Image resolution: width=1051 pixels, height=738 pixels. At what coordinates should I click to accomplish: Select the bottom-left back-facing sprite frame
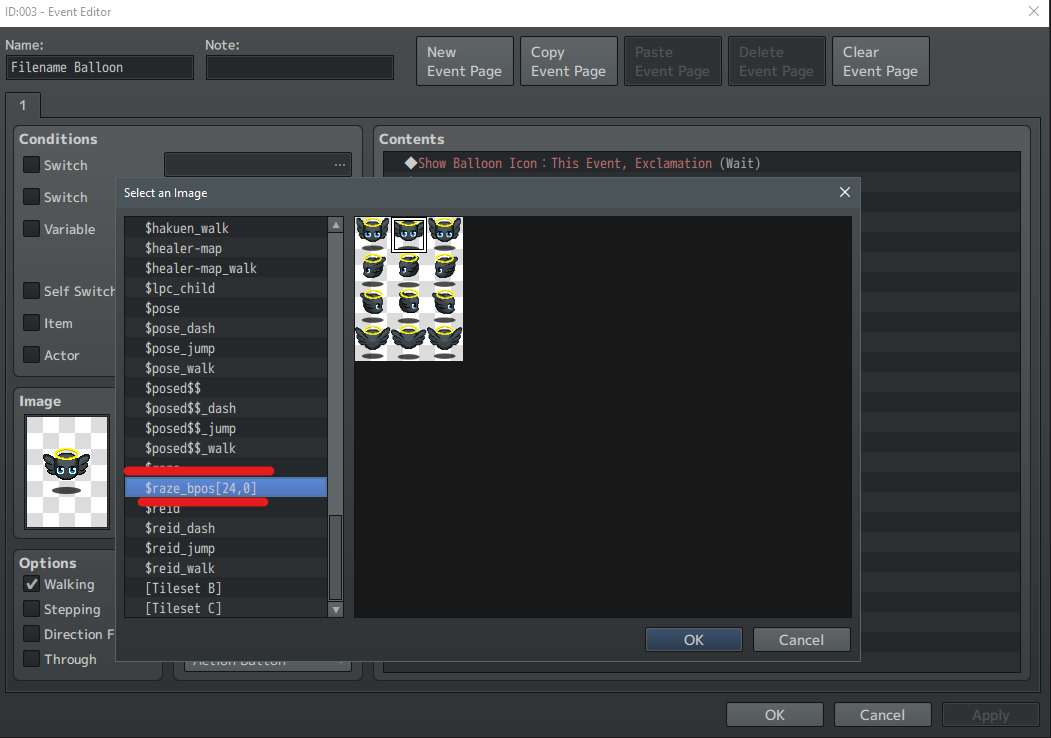373,343
